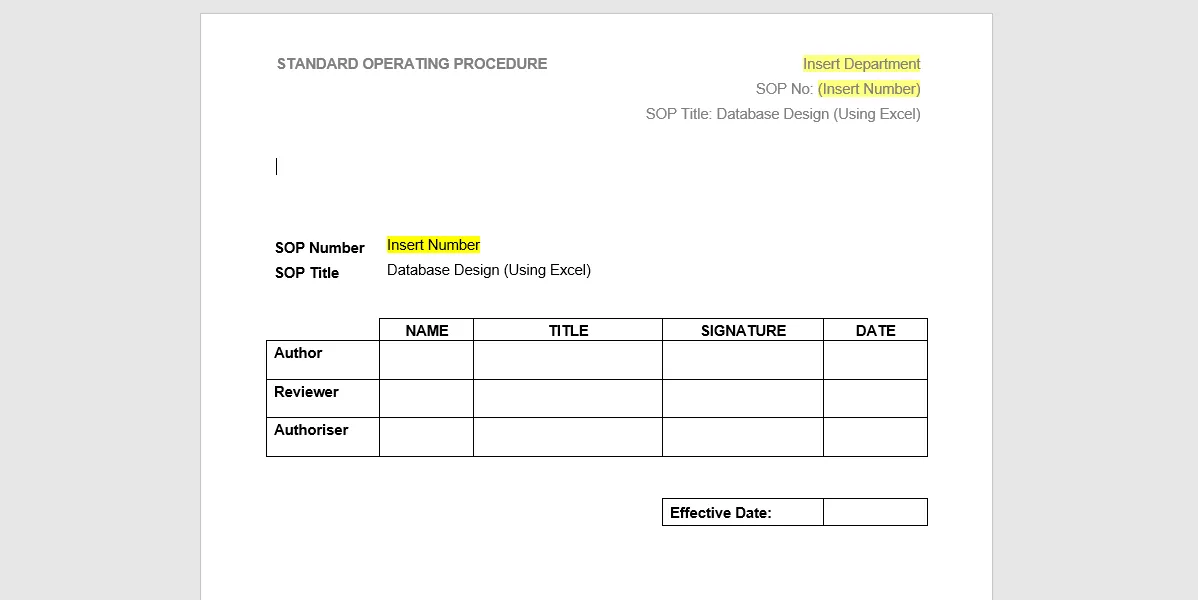Place cursor in Author's Title cell
The height and width of the screenshot is (600, 1198).
coord(568,360)
